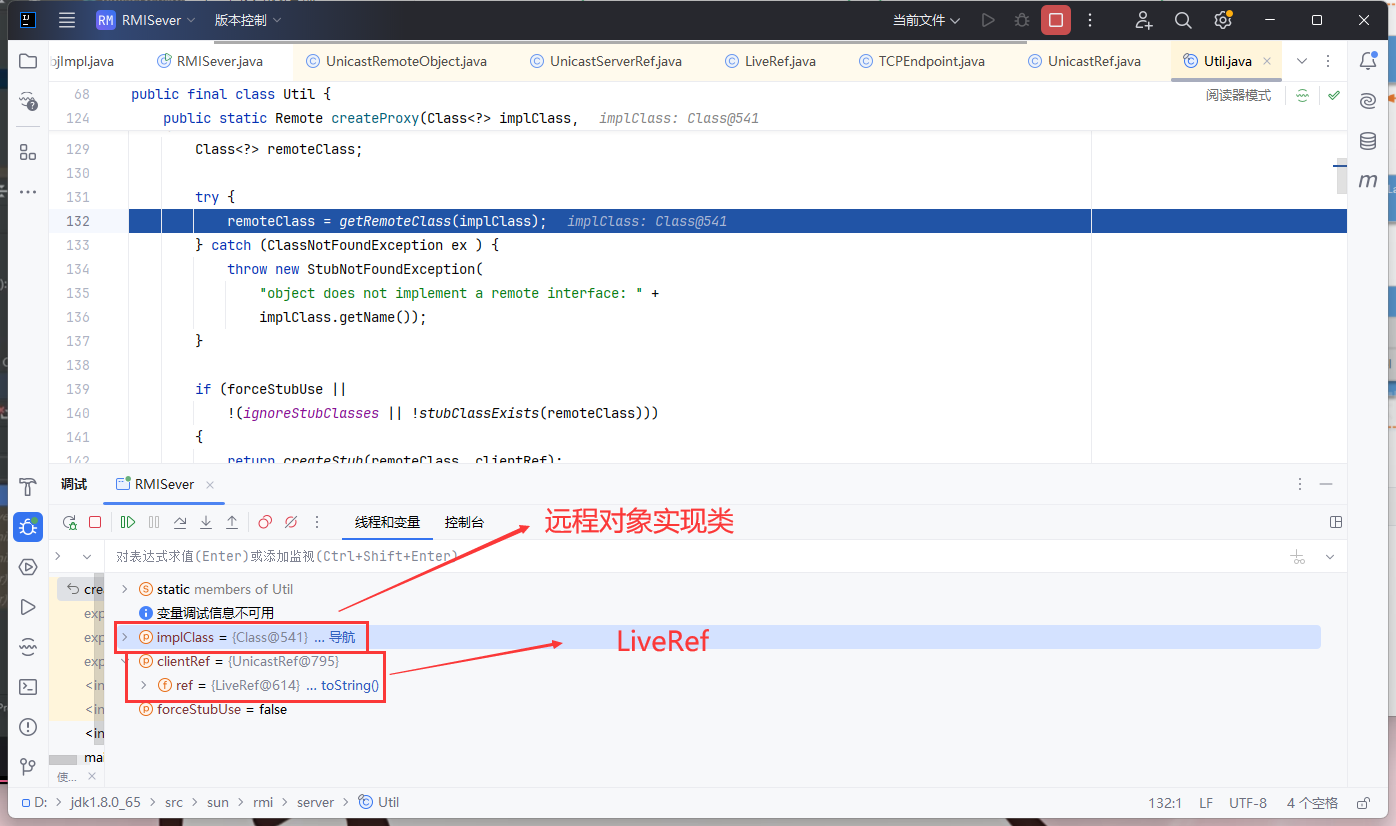
Task: Open Terminal tool window in left sidebar
Action: (x=28, y=687)
